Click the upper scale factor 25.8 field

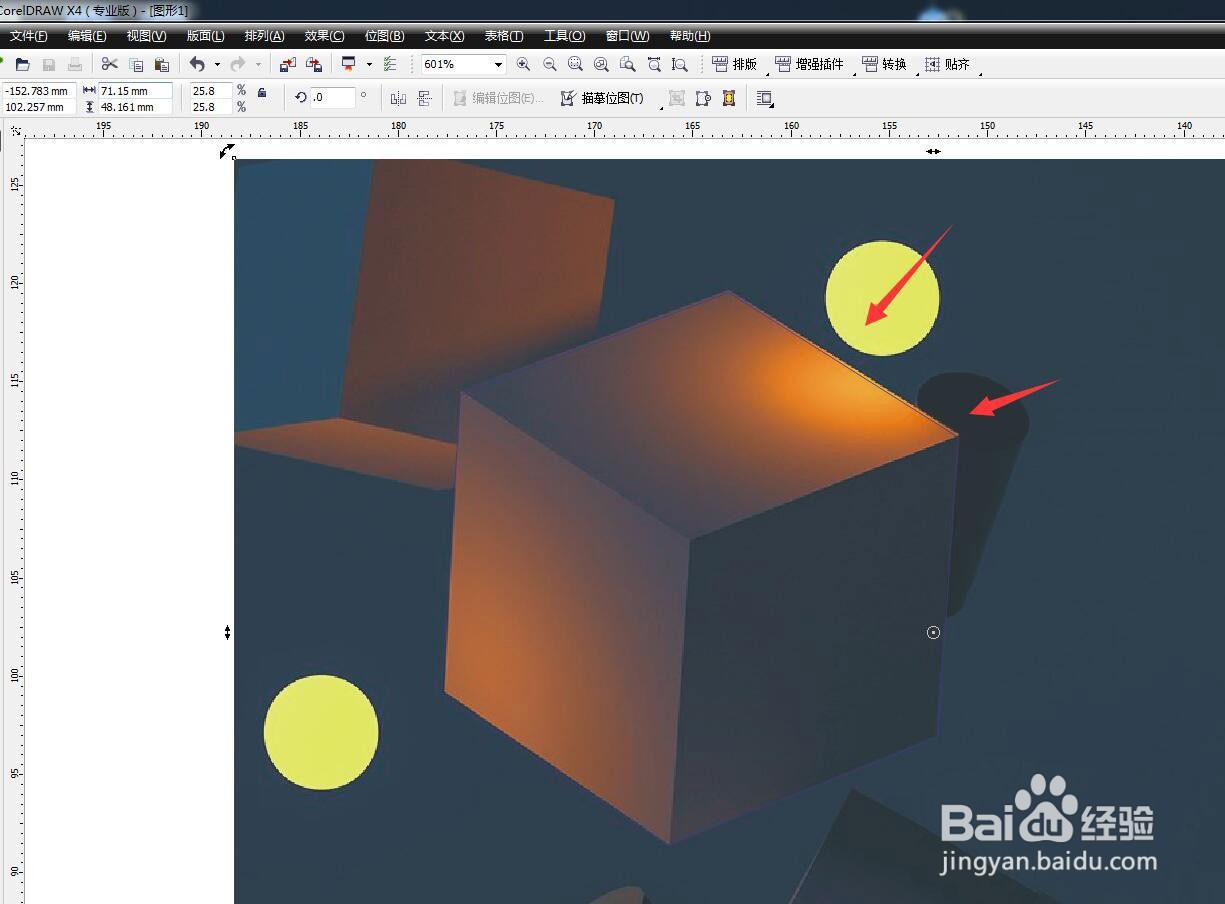point(211,91)
